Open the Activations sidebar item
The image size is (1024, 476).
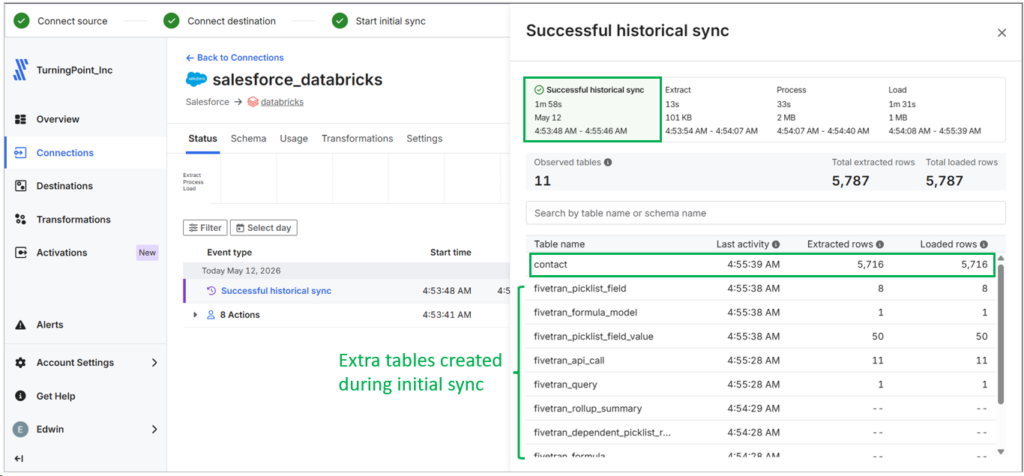click(x=61, y=253)
